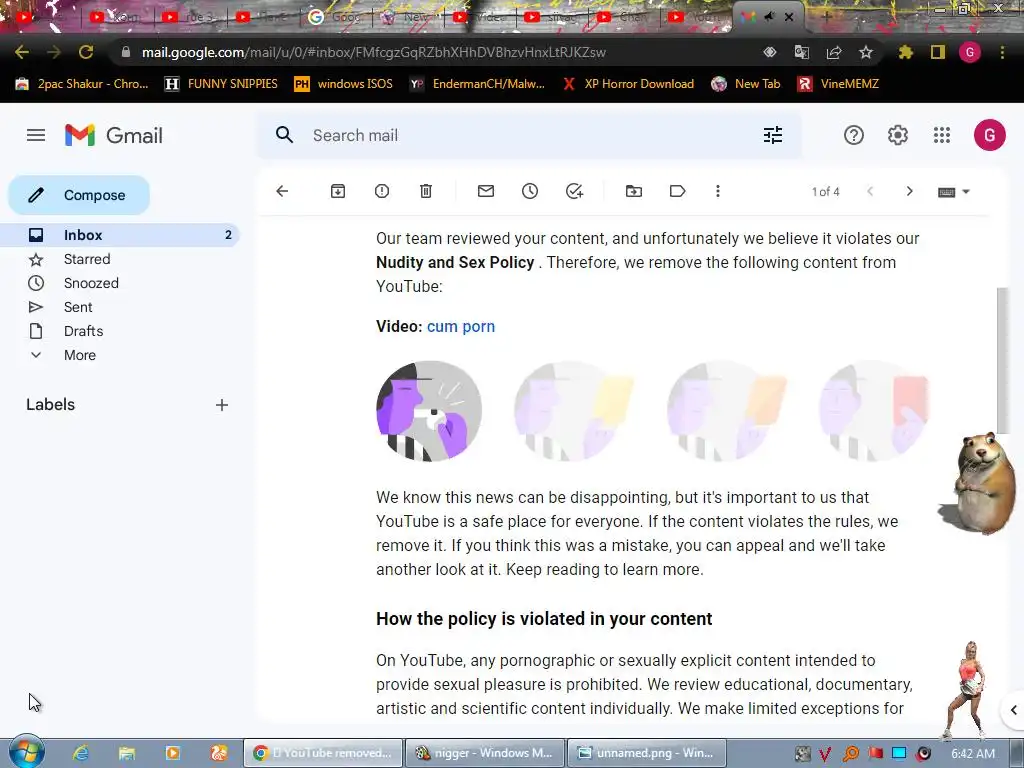Open the More three-dot menu in email toolbar

click(718, 191)
